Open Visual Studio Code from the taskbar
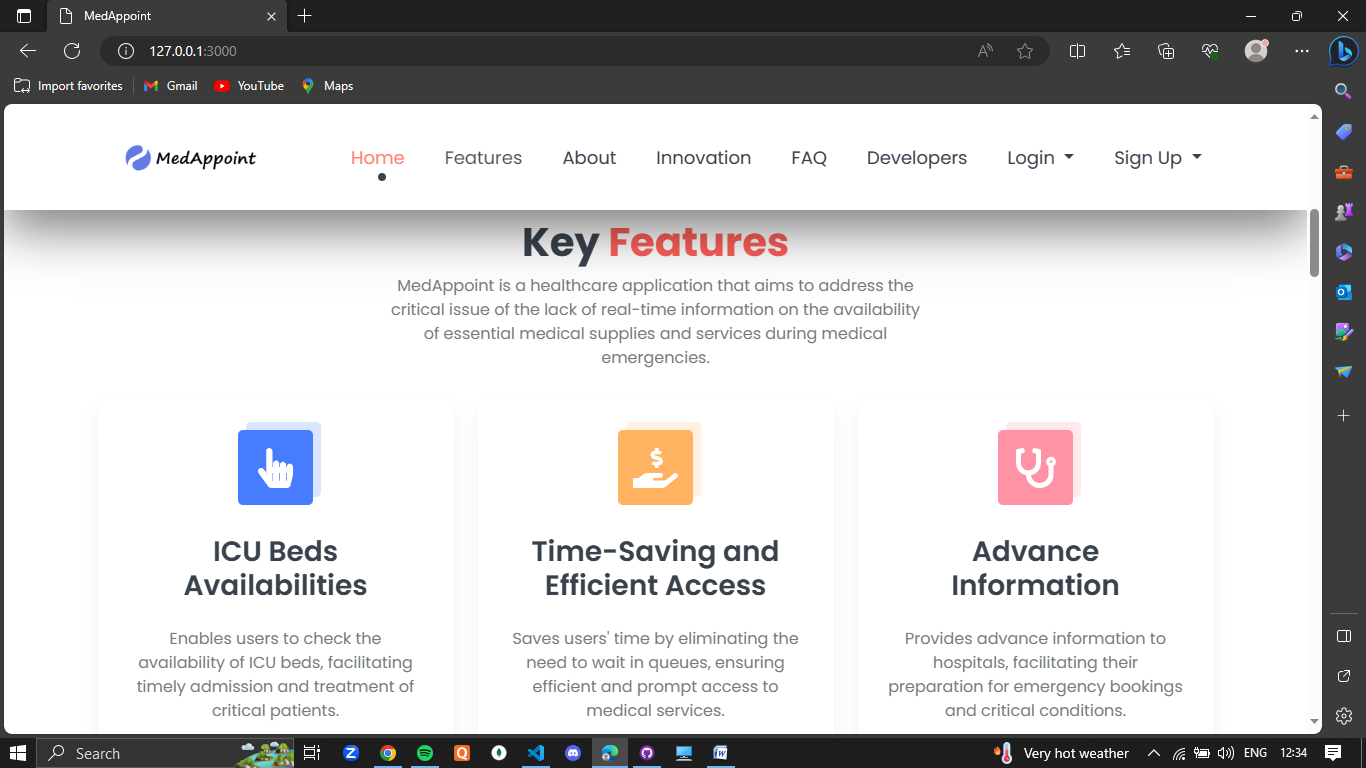Image resolution: width=1366 pixels, height=768 pixels. pyautogui.click(x=536, y=752)
